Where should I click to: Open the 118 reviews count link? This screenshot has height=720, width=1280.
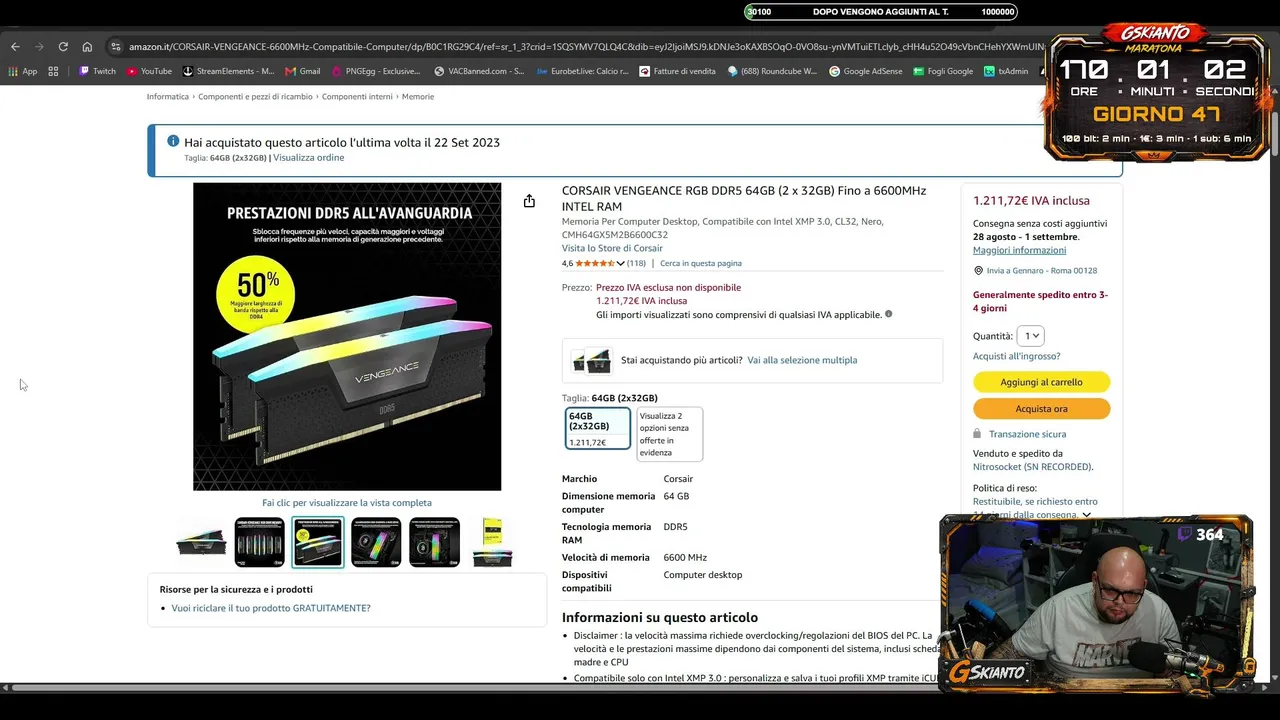(636, 264)
